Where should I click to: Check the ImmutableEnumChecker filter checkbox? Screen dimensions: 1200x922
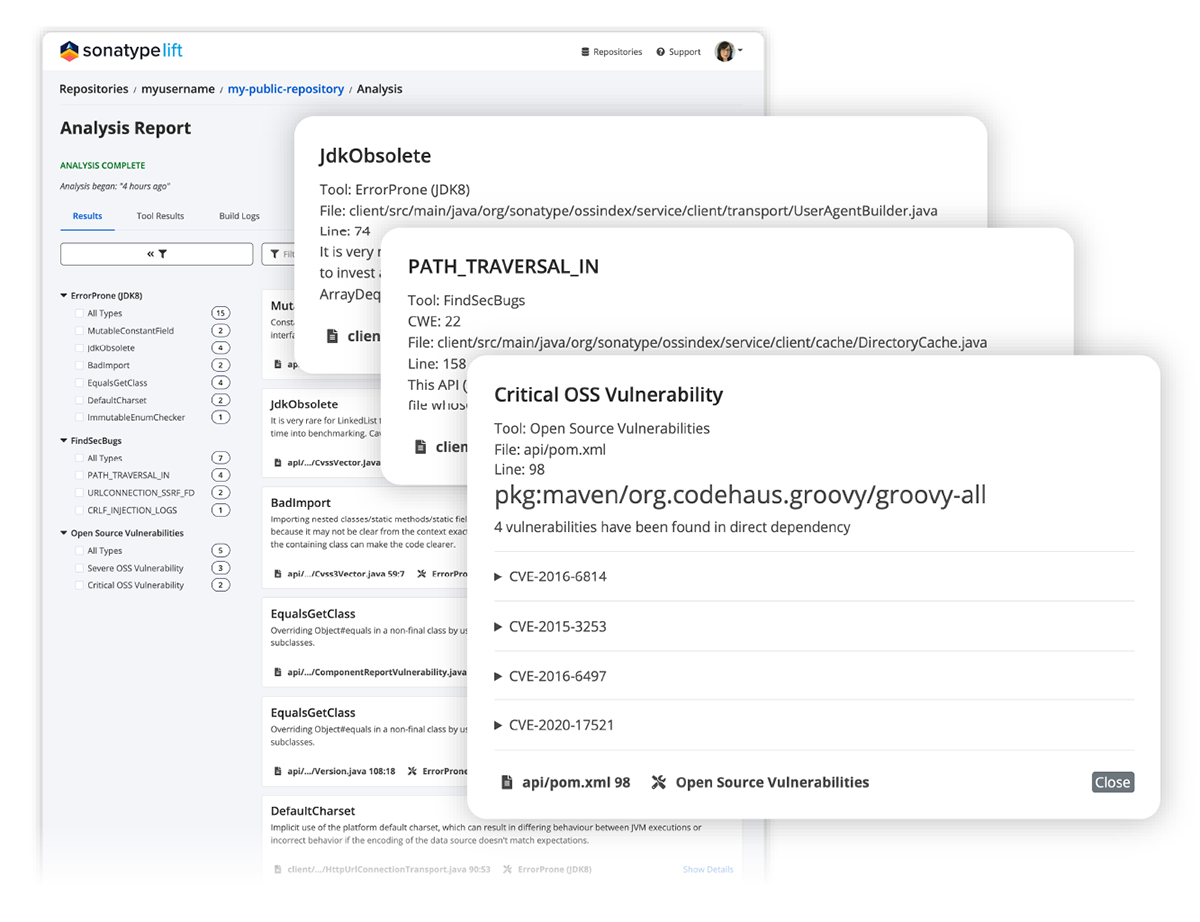click(x=79, y=417)
